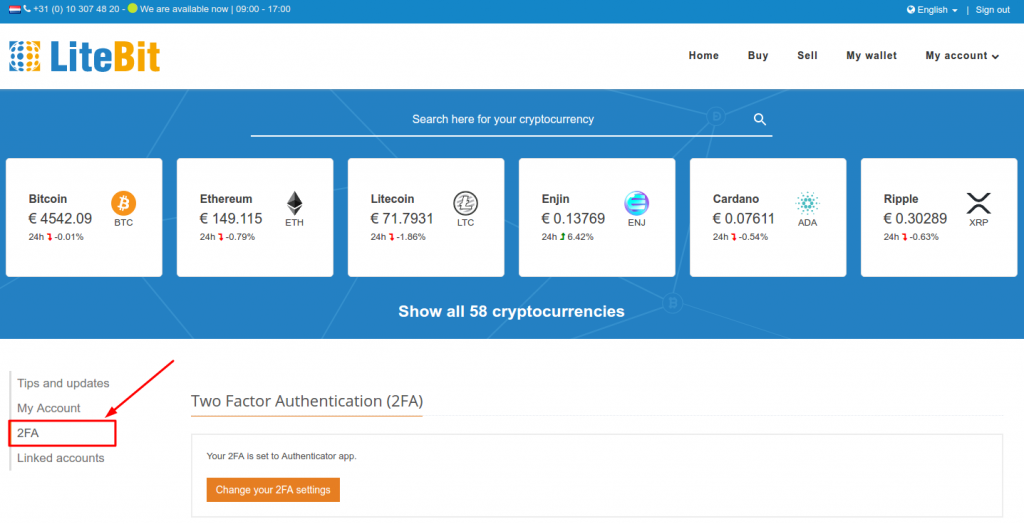Click the Ripple XRP icon
Image resolution: width=1024 pixels, height=524 pixels.
coord(978,203)
